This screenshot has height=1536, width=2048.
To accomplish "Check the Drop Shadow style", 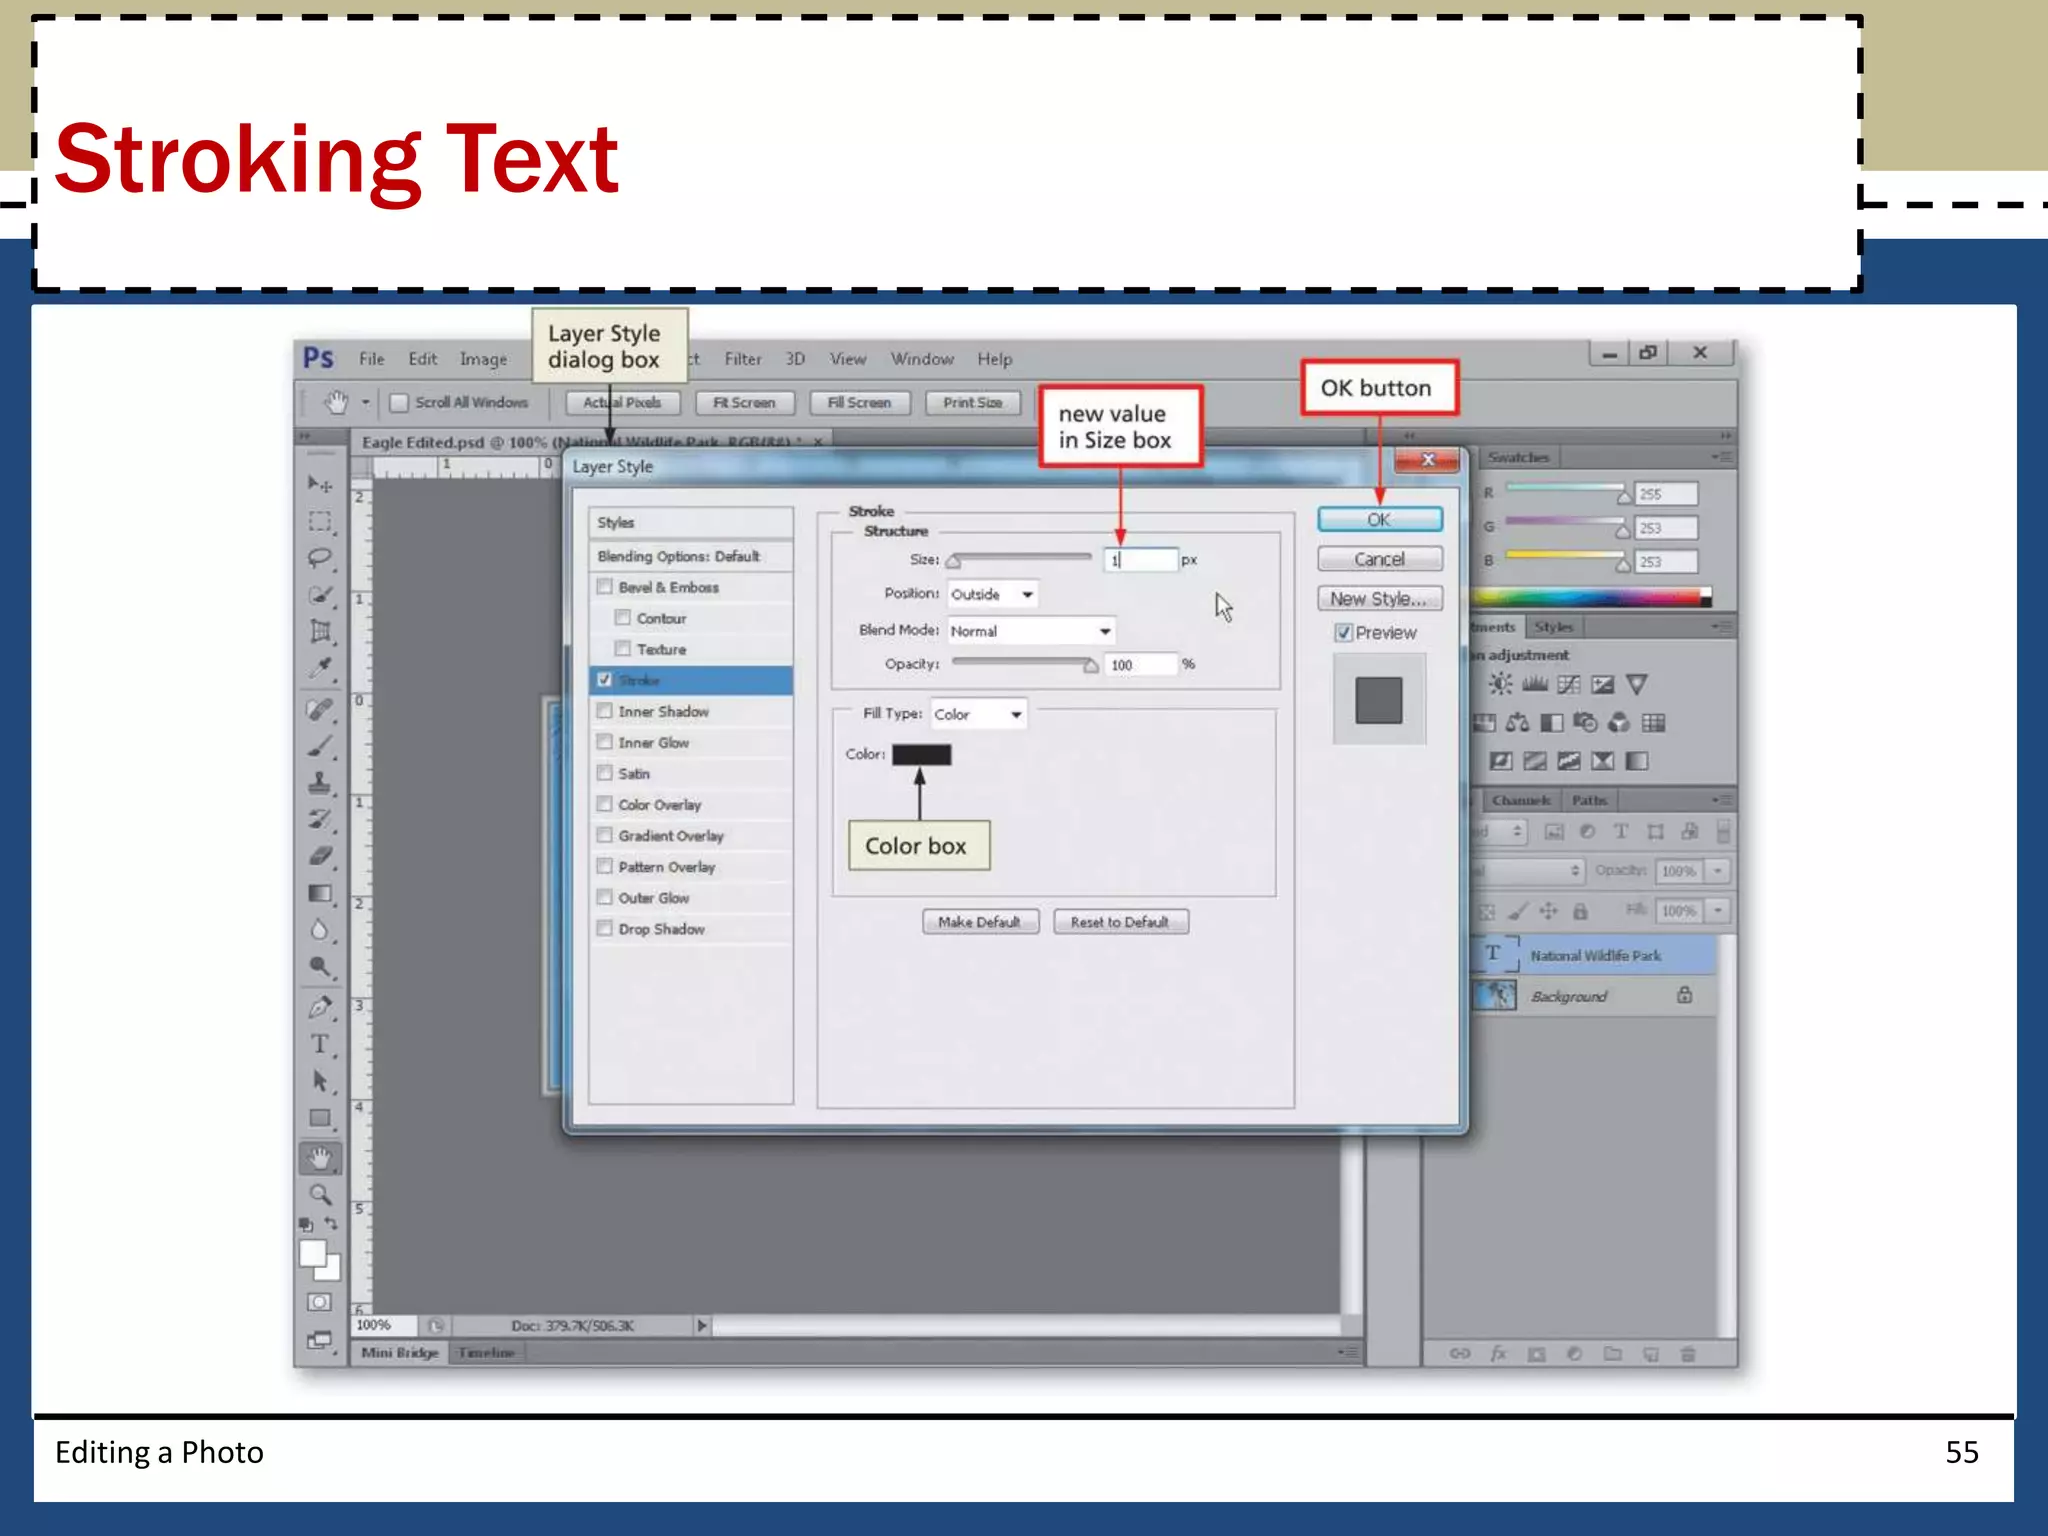I will [604, 928].
